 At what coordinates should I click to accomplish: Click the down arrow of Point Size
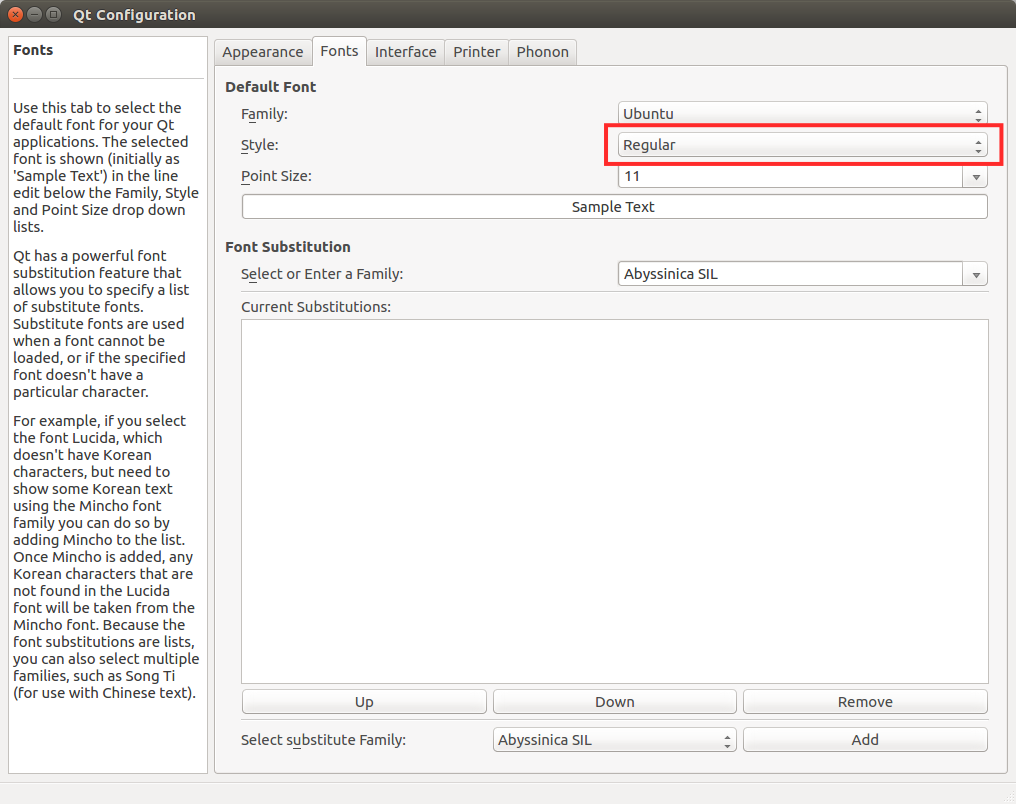975,176
